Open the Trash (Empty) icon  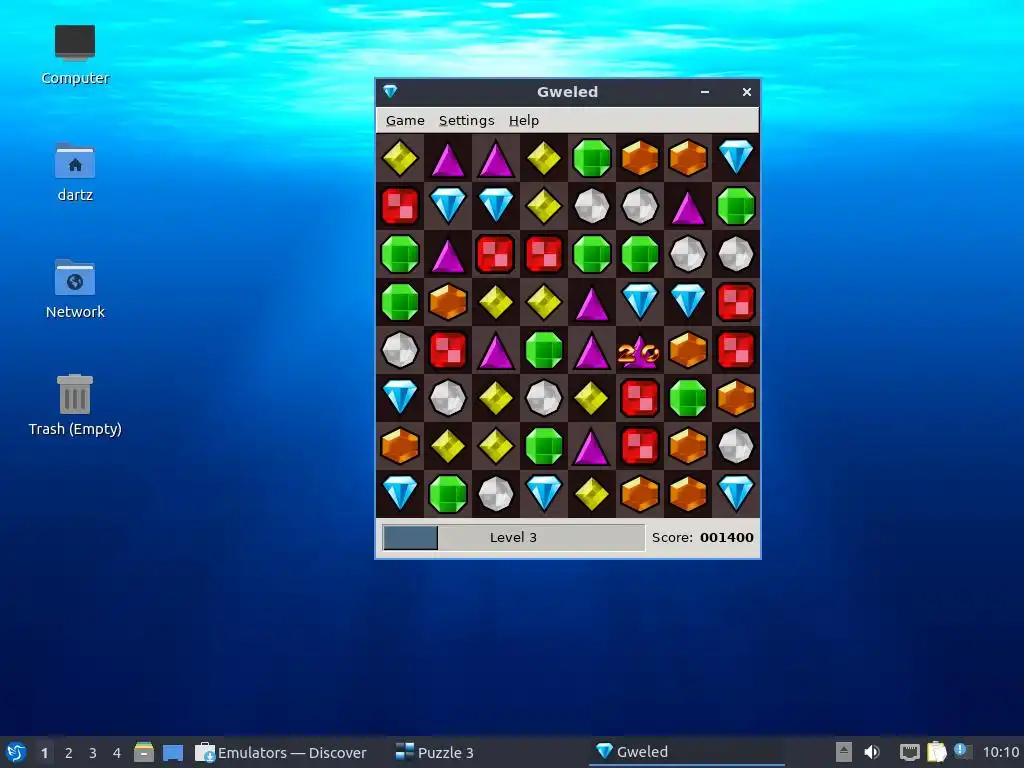tap(75, 406)
